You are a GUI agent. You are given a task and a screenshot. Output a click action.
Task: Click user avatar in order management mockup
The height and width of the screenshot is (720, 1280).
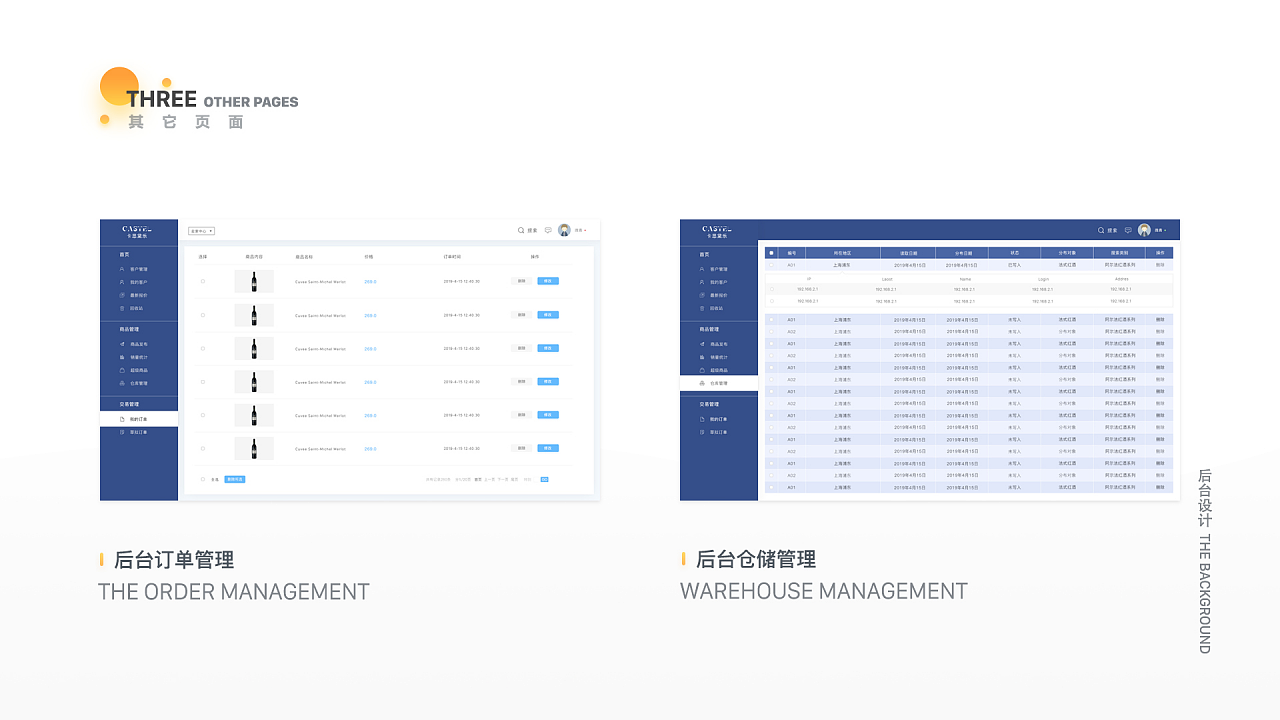[564, 230]
